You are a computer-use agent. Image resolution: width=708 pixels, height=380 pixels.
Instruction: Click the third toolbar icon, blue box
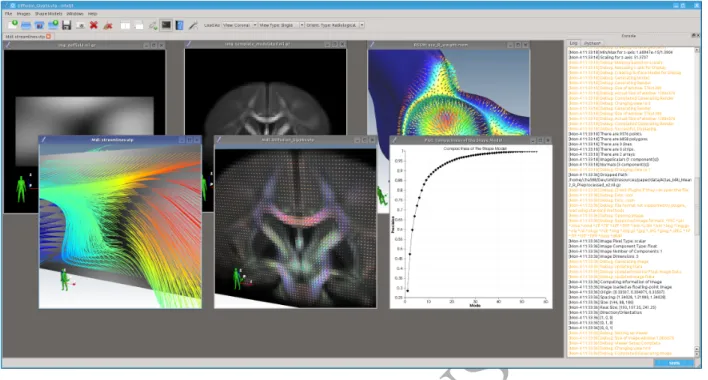click(x=39, y=25)
